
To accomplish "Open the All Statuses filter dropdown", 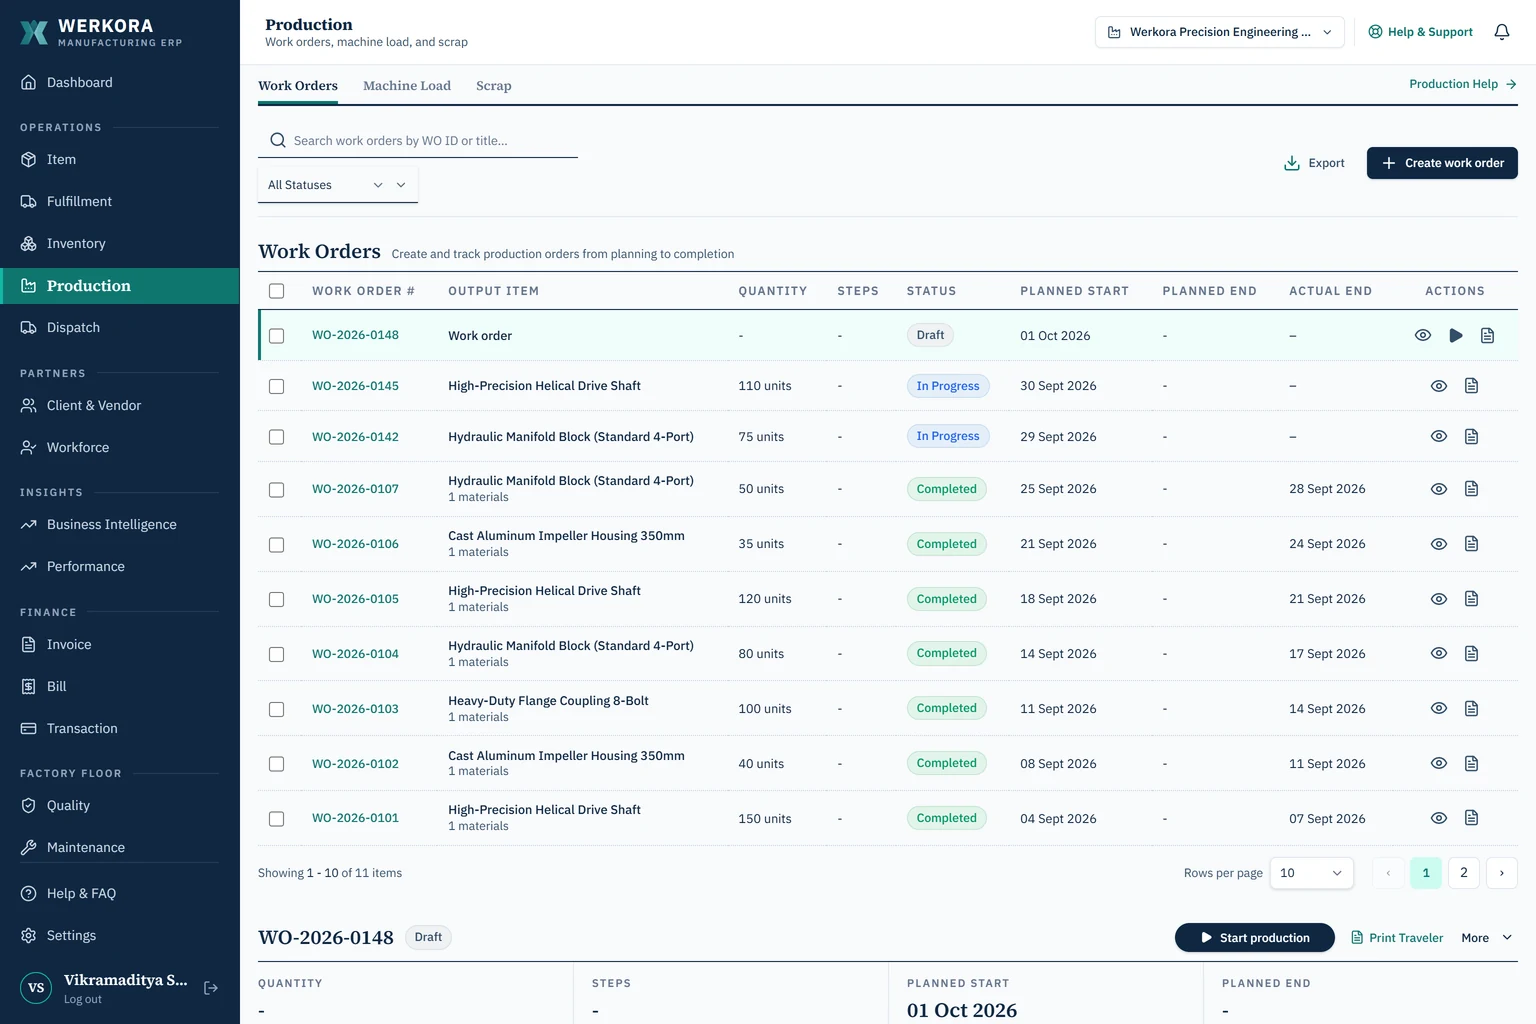I will click(338, 185).
